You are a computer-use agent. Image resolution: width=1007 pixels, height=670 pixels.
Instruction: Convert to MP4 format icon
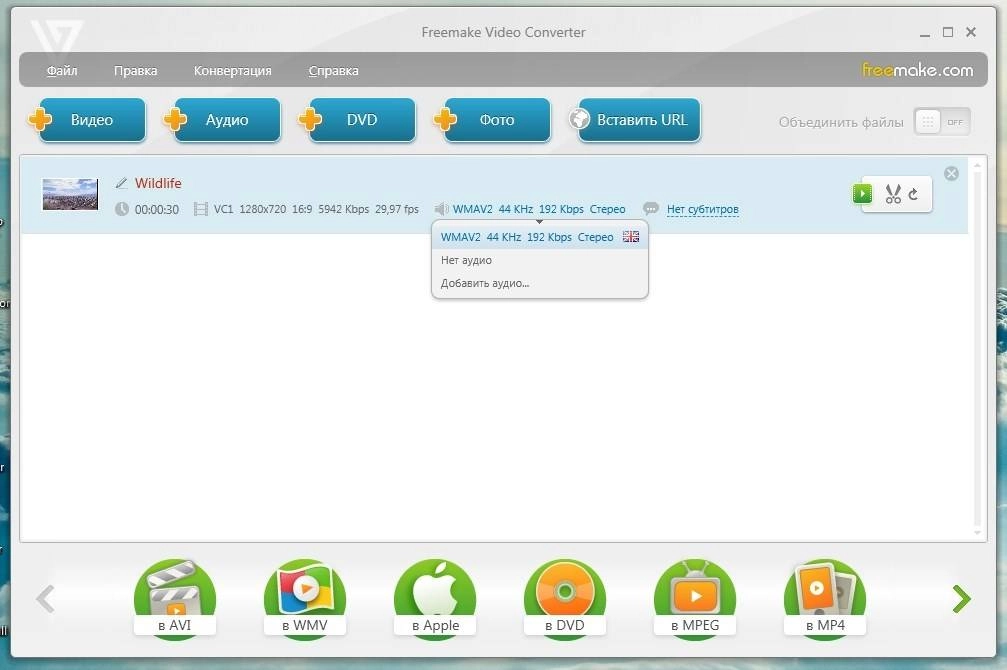point(825,597)
